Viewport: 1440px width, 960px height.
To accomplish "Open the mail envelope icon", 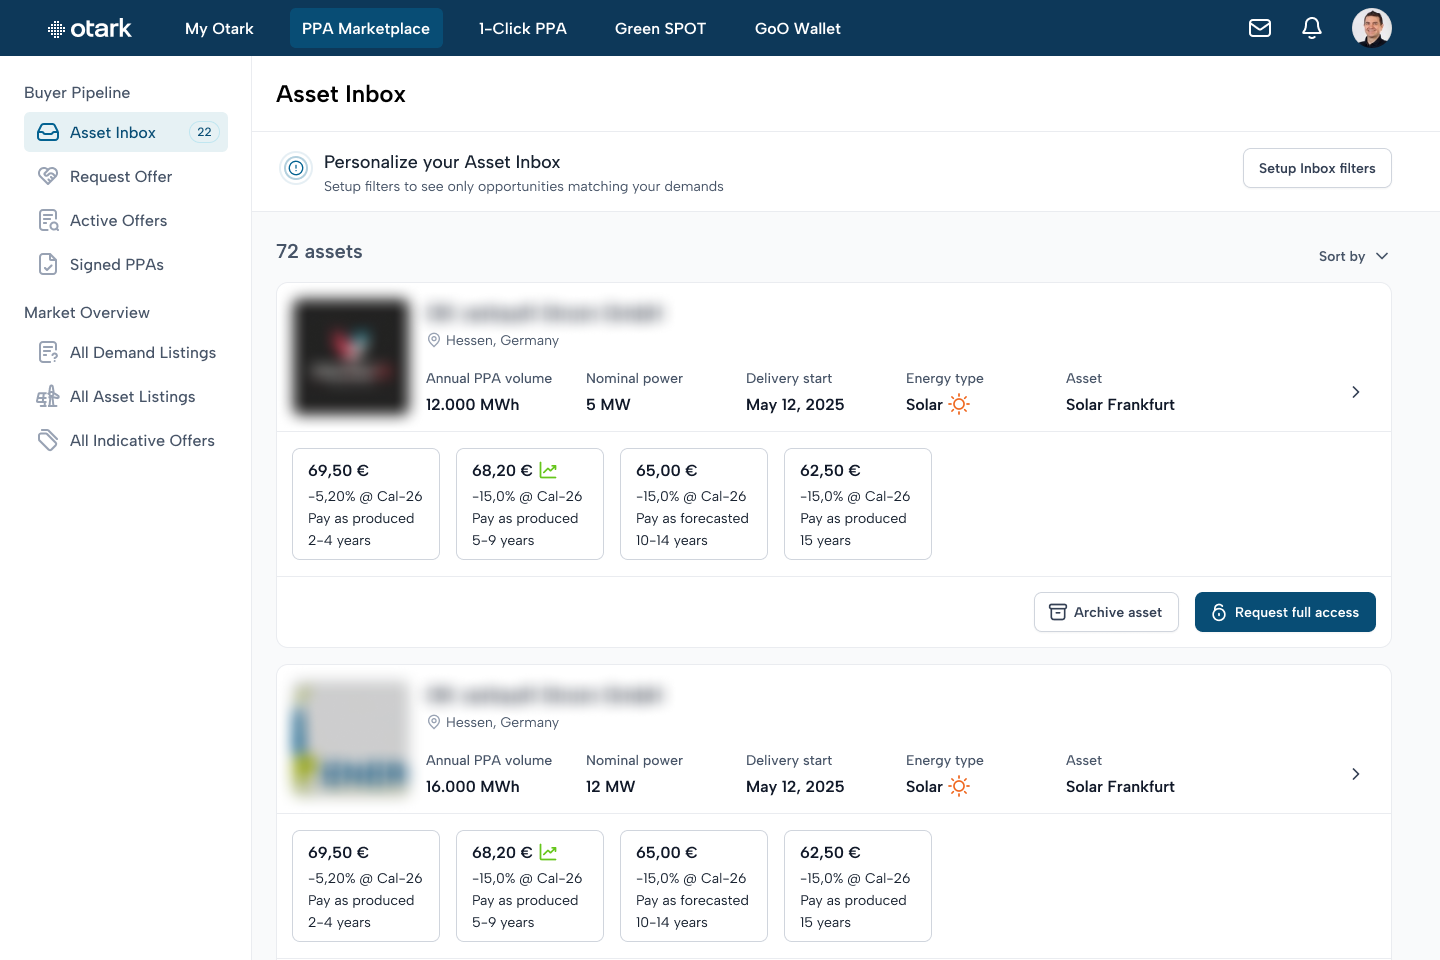I will point(1260,28).
